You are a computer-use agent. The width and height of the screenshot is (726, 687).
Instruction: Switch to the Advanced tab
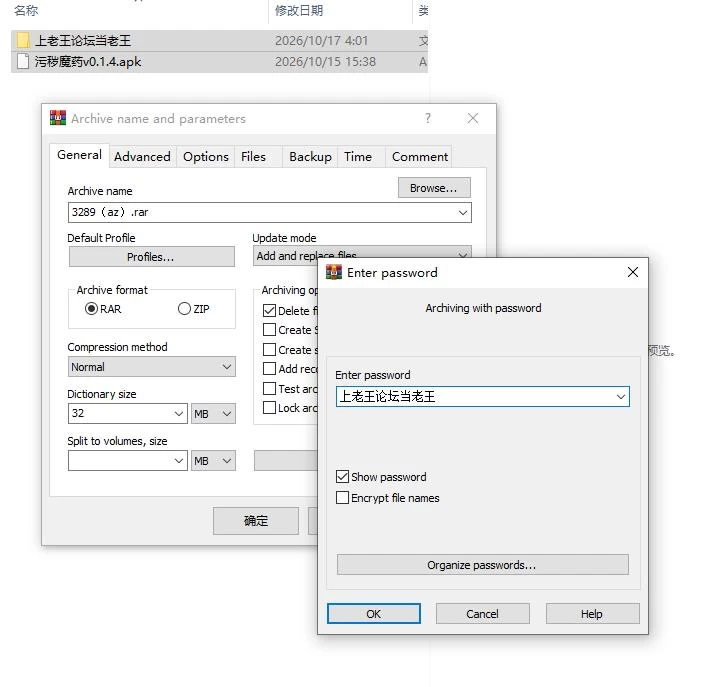(142, 157)
